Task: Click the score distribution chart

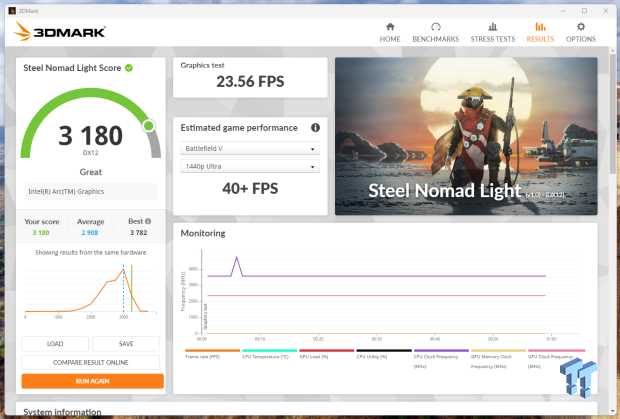Action: point(91,291)
